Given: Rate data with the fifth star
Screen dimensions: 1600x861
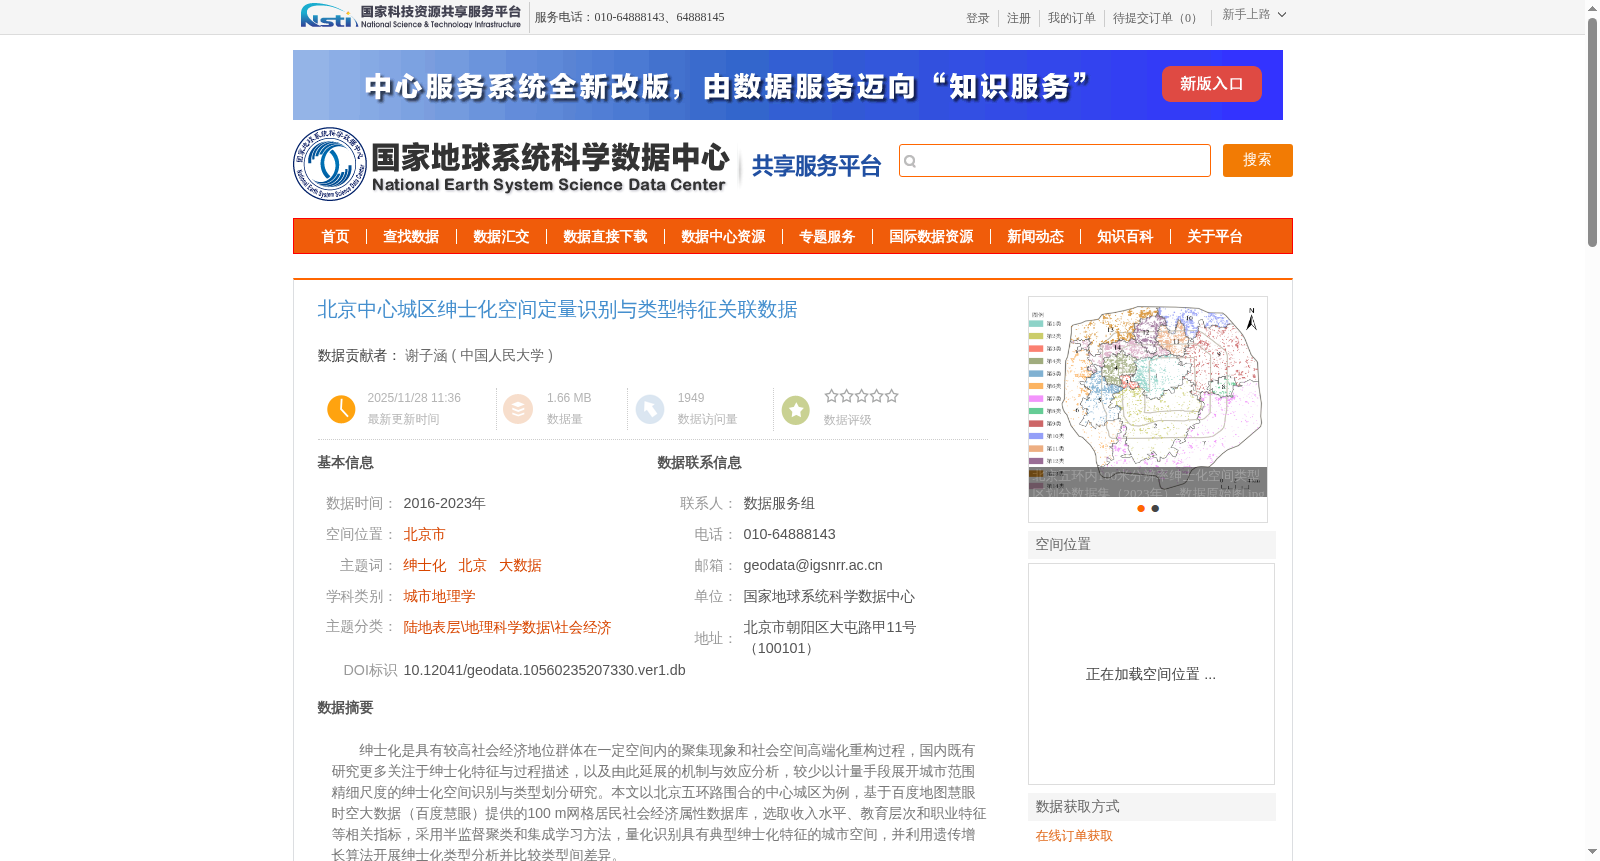Looking at the screenshot, I should pos(891,396).
